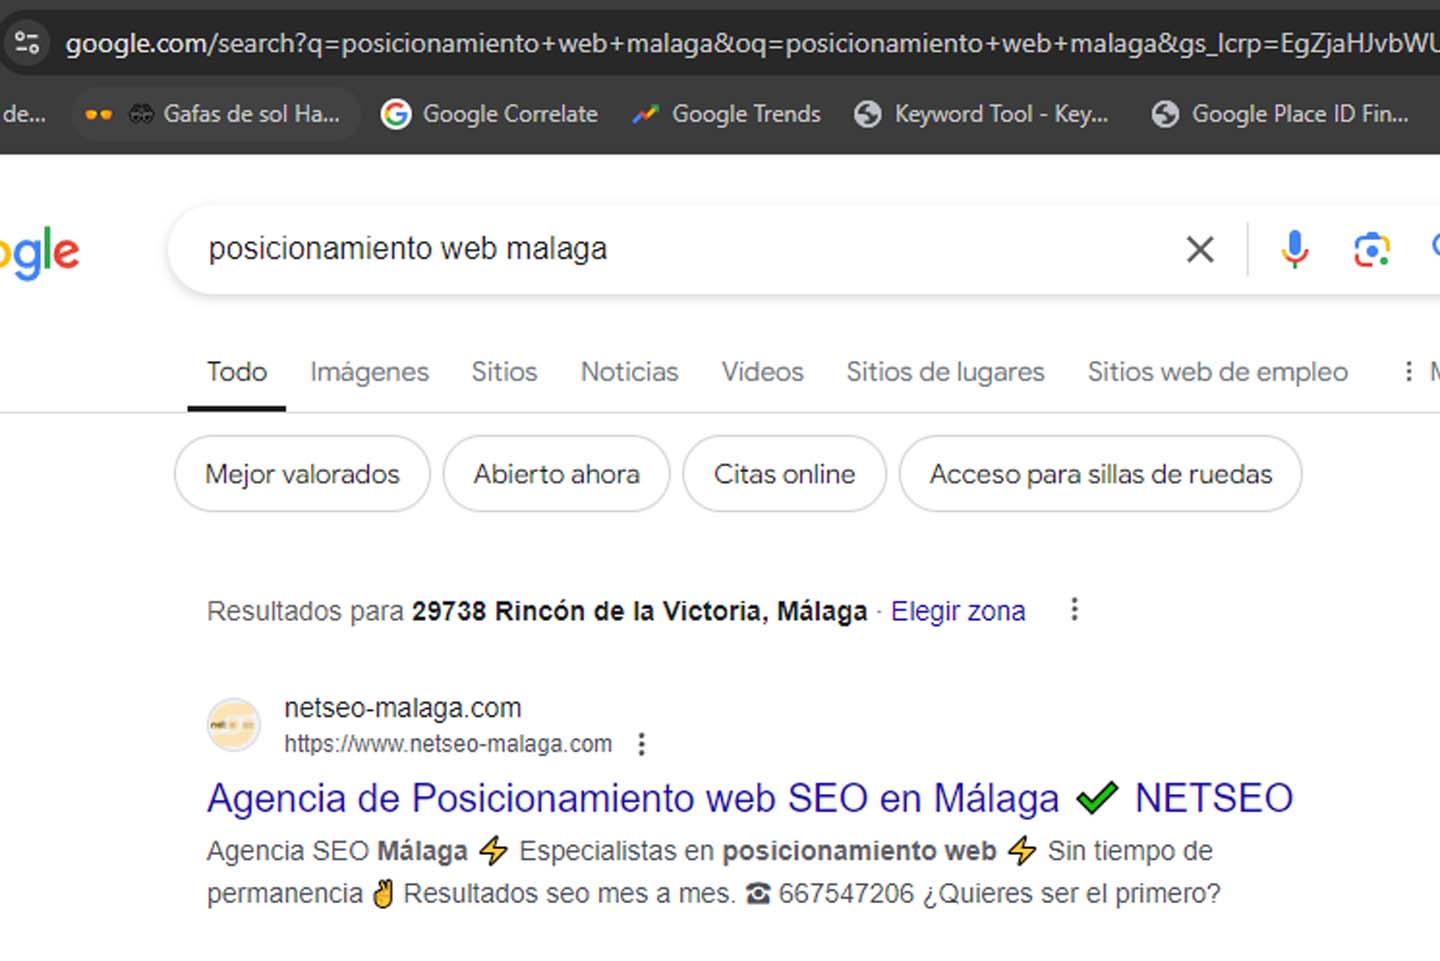Click the phone number 667547206 in snippet
This screenshot has height=961, width=1440.
click(x=846, y=893)
